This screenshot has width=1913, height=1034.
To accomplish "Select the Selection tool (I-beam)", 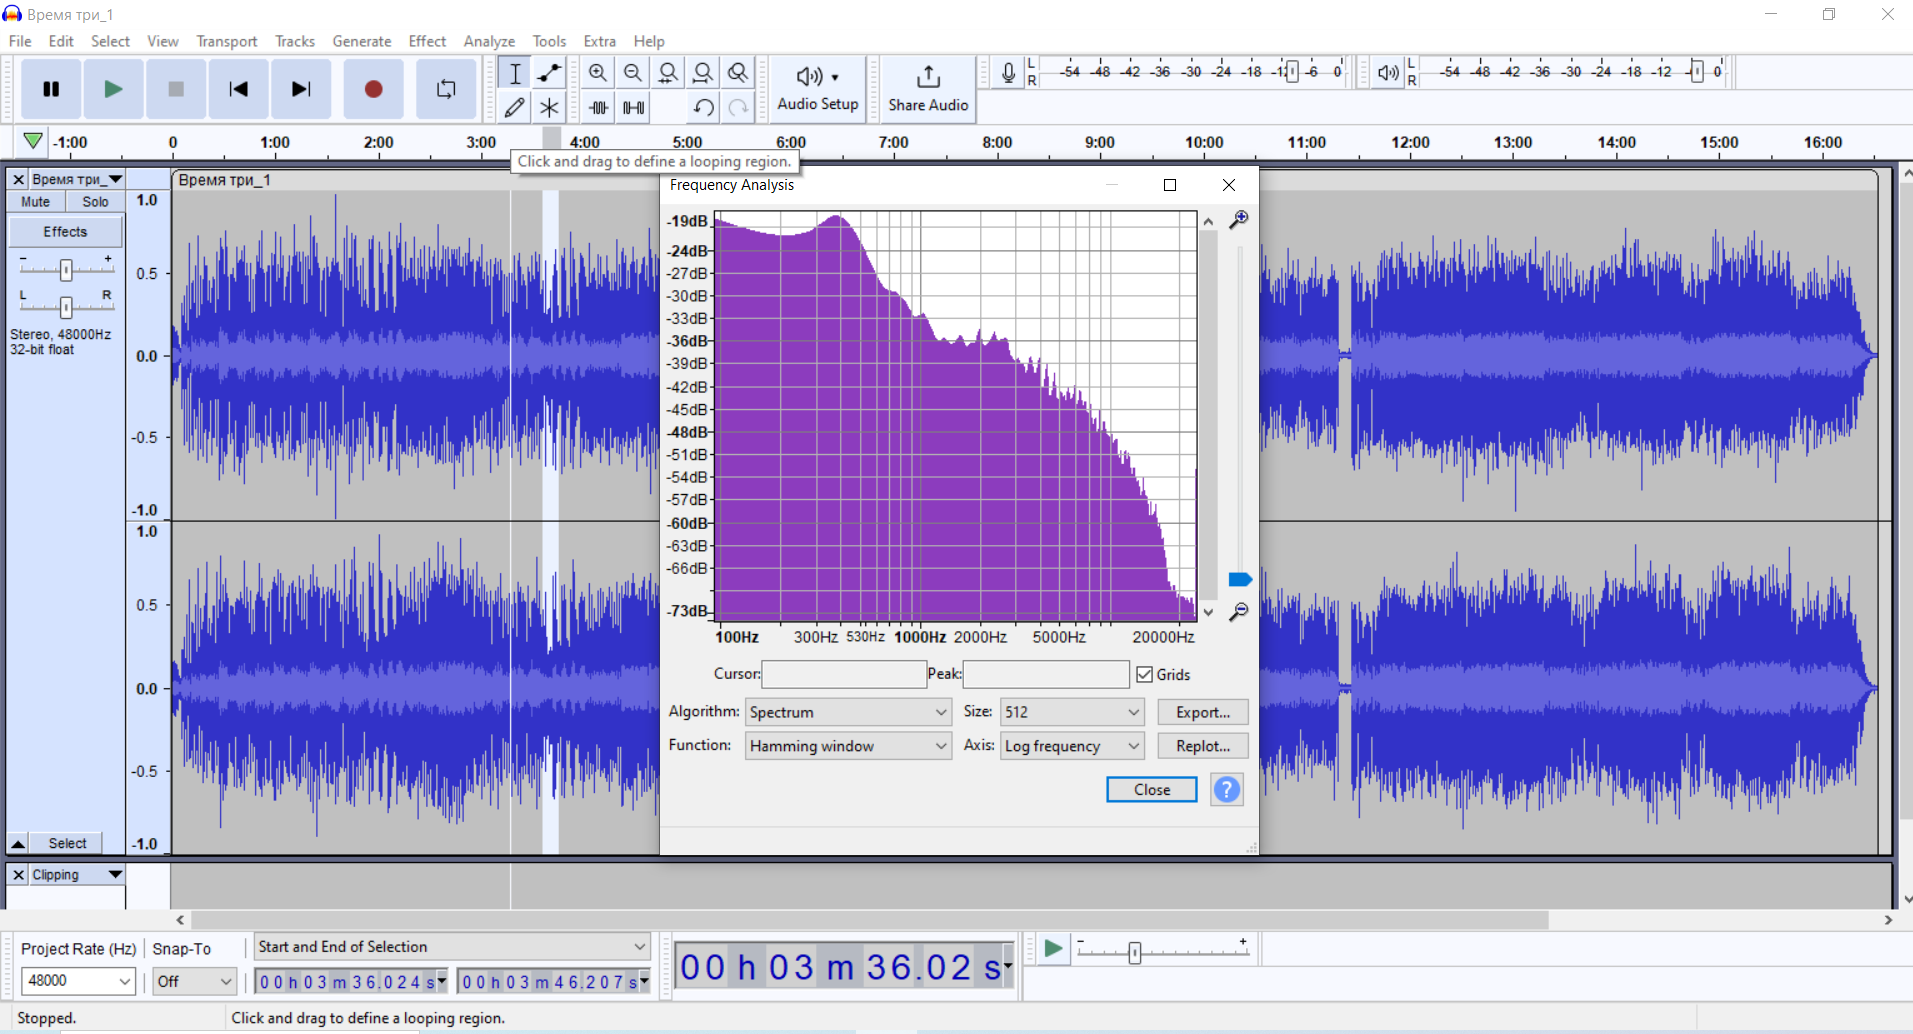I will pyautogui.click(x=515, y=73).
